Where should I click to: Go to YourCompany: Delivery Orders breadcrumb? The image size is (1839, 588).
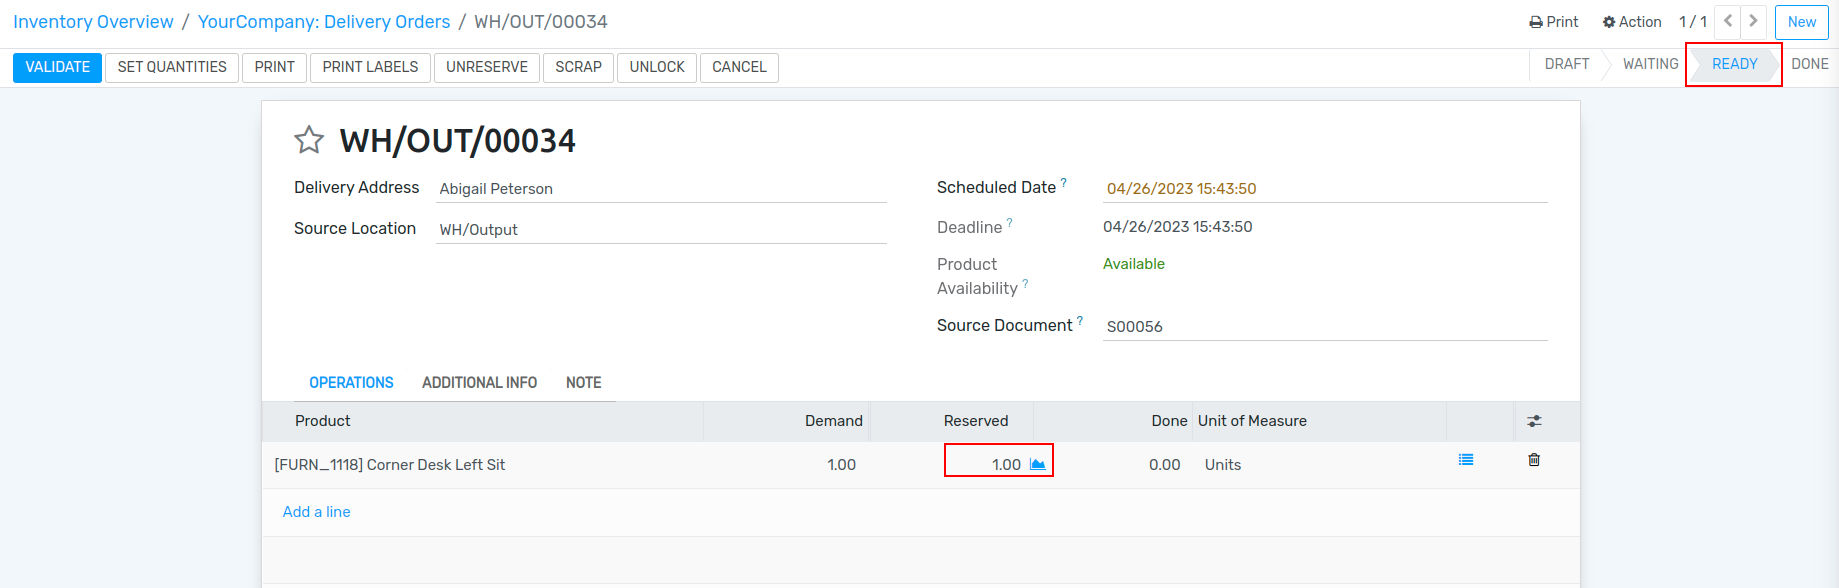tap(324, 22)
